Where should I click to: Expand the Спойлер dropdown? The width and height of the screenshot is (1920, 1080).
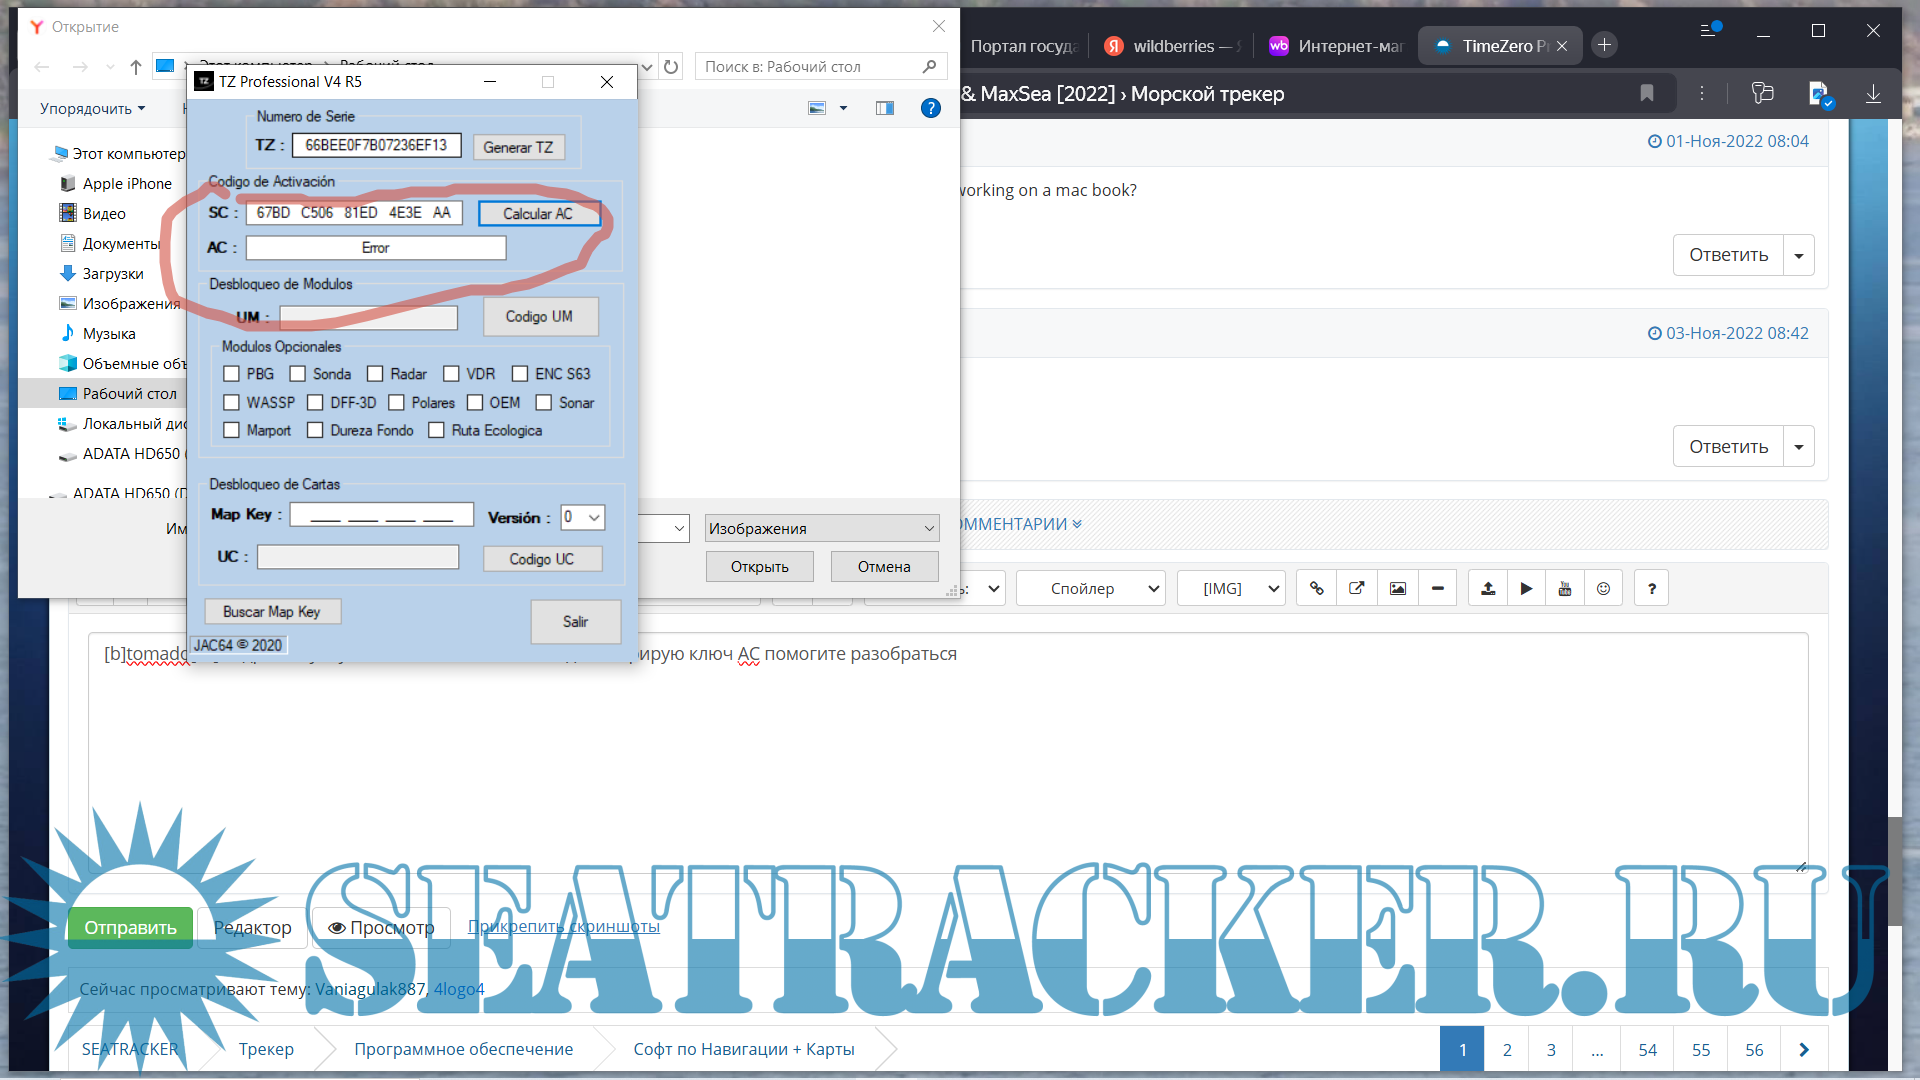1091,588
